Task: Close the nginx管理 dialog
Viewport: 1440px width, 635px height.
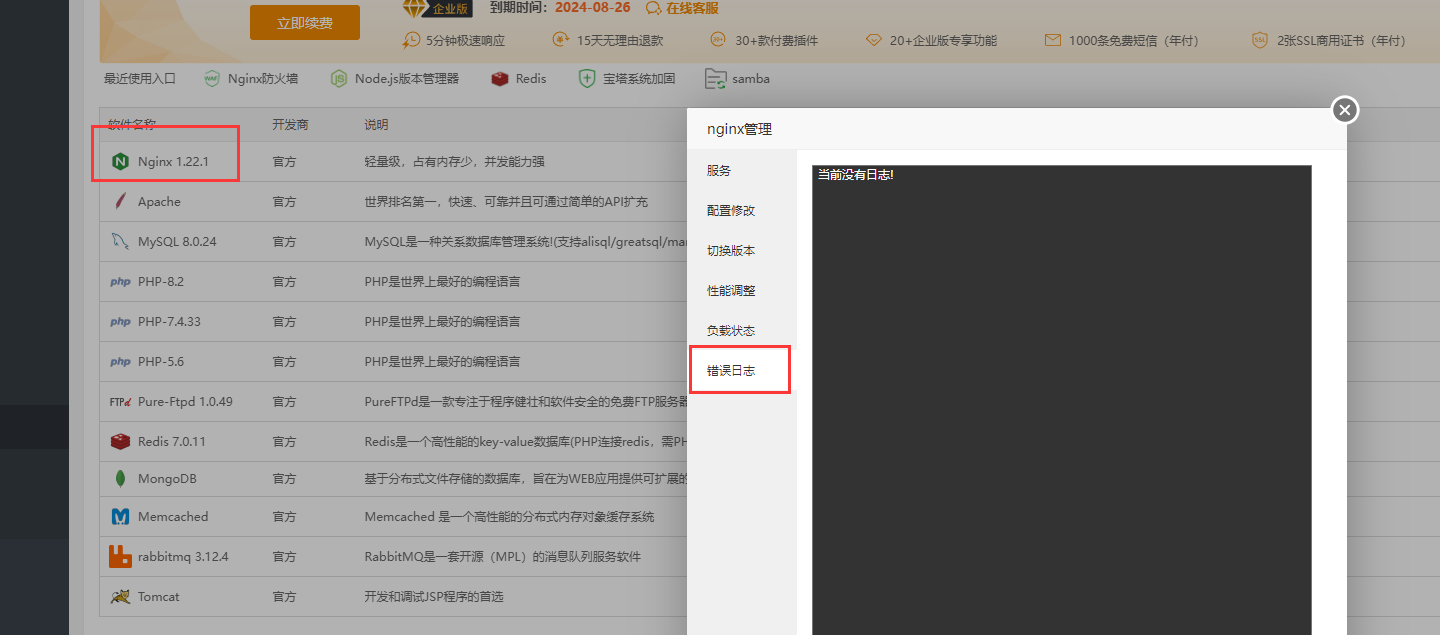Action: click(1345, 110)
